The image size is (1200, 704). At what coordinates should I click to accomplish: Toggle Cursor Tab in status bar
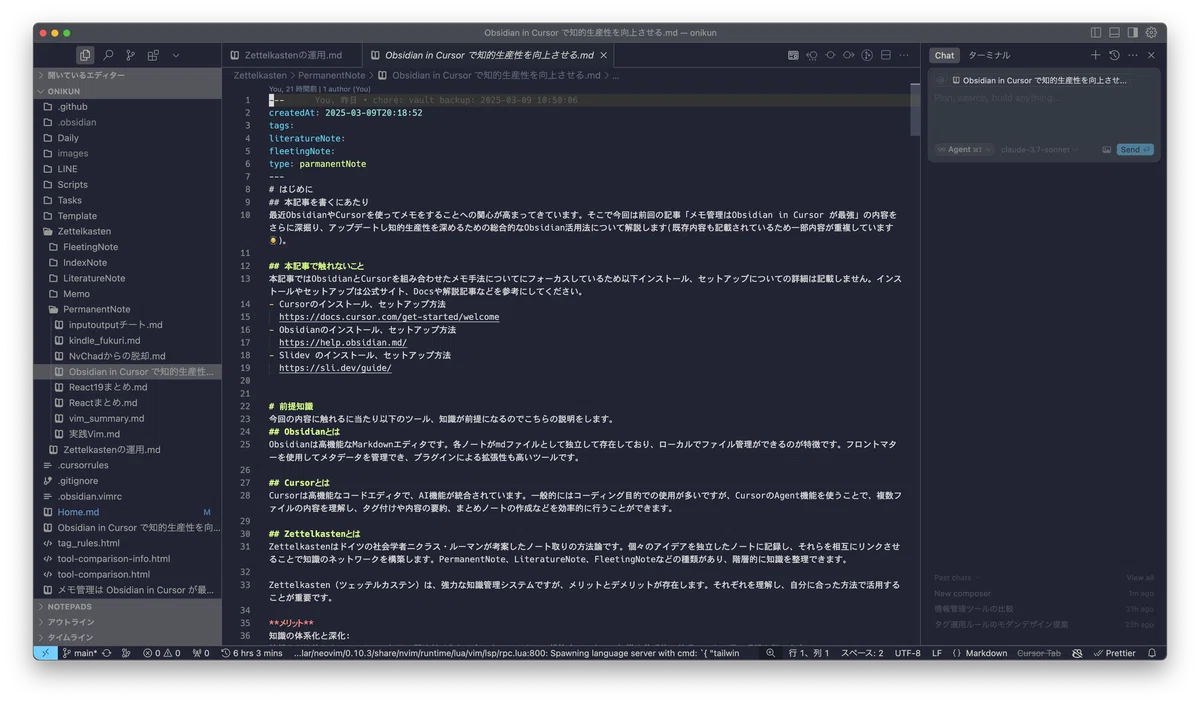click(x=1039, y=653)
